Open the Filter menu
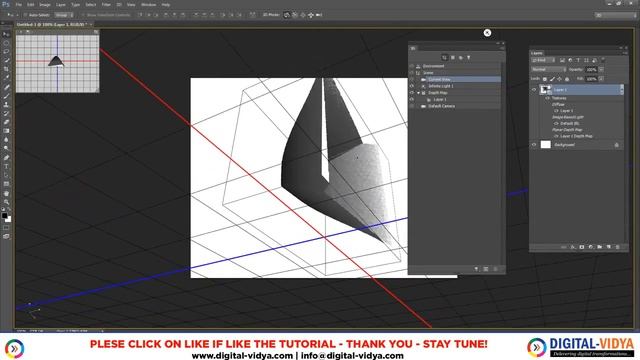The width and height of the screenshot is (640, 360). point(106,4)
